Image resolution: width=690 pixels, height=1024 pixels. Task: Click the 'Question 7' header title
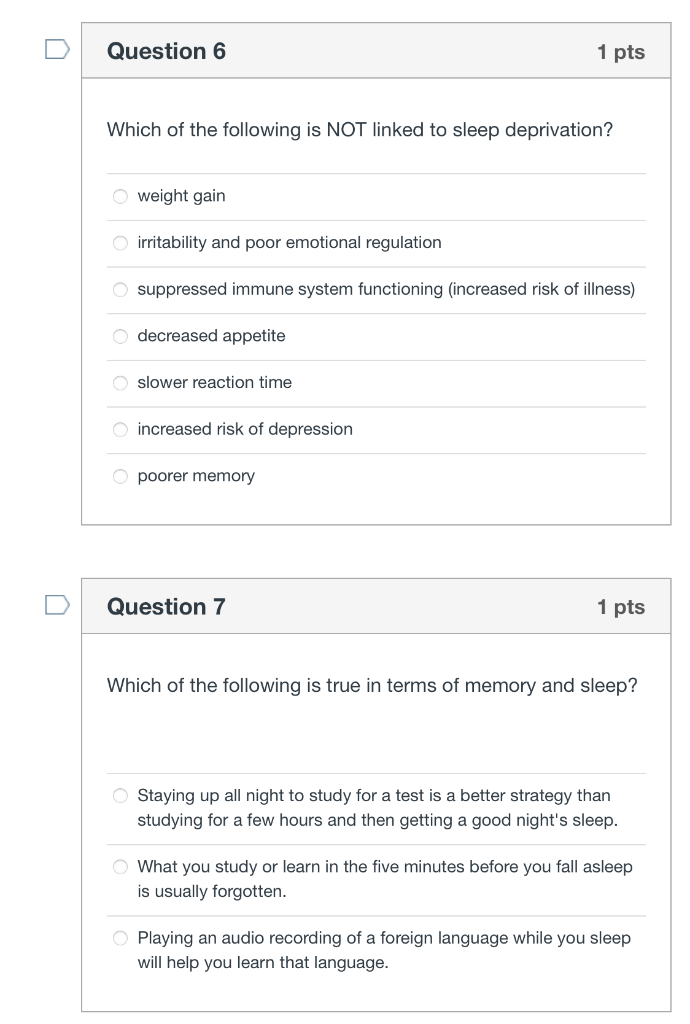pos(166,606)
